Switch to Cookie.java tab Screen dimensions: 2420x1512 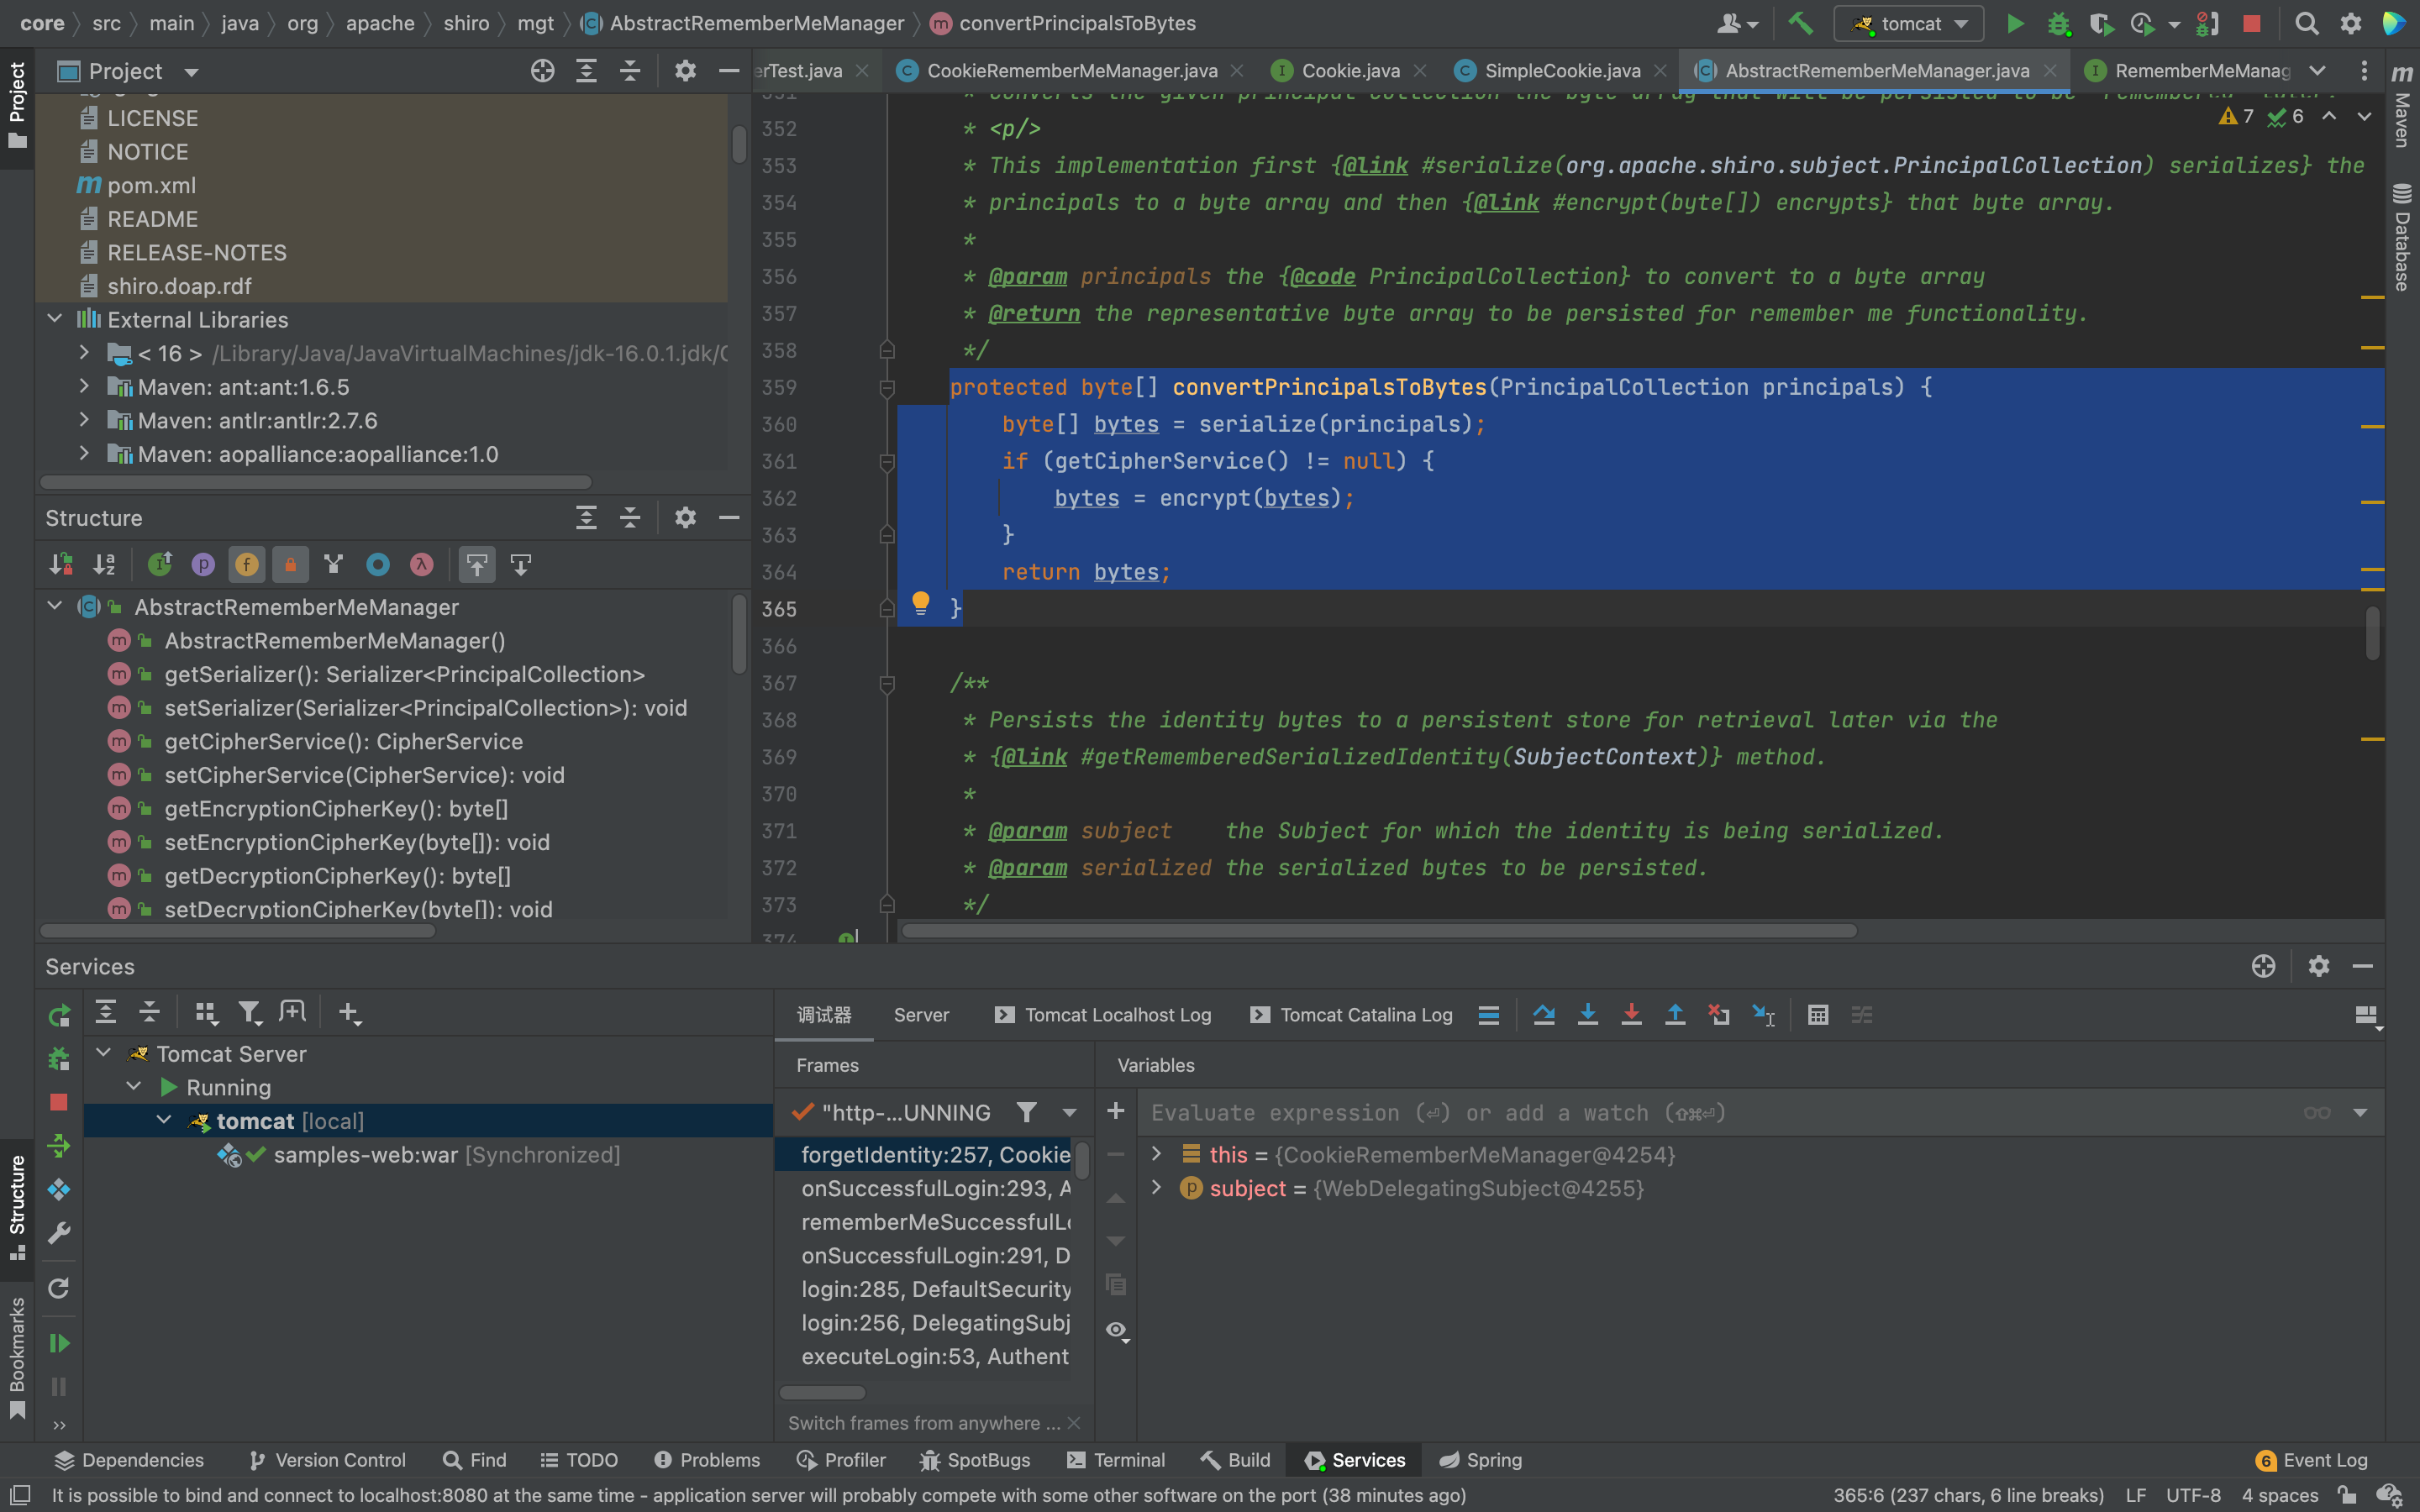[1350, 71]
